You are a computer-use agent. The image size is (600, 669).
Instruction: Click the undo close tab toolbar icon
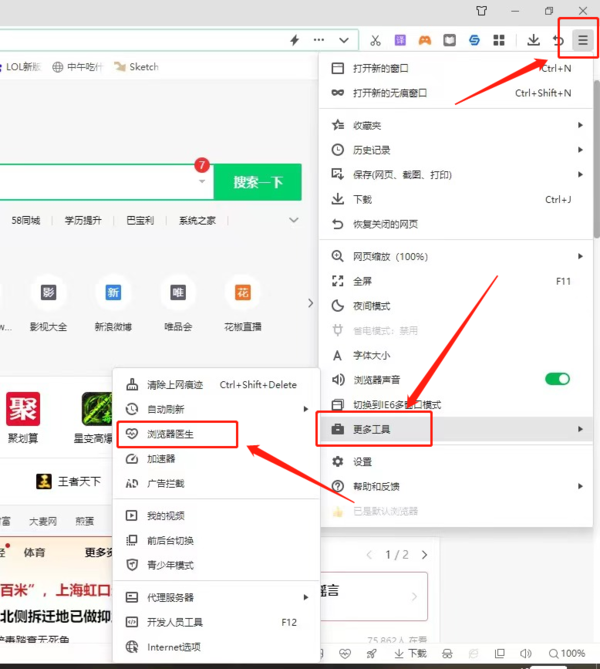pos(558,40)
